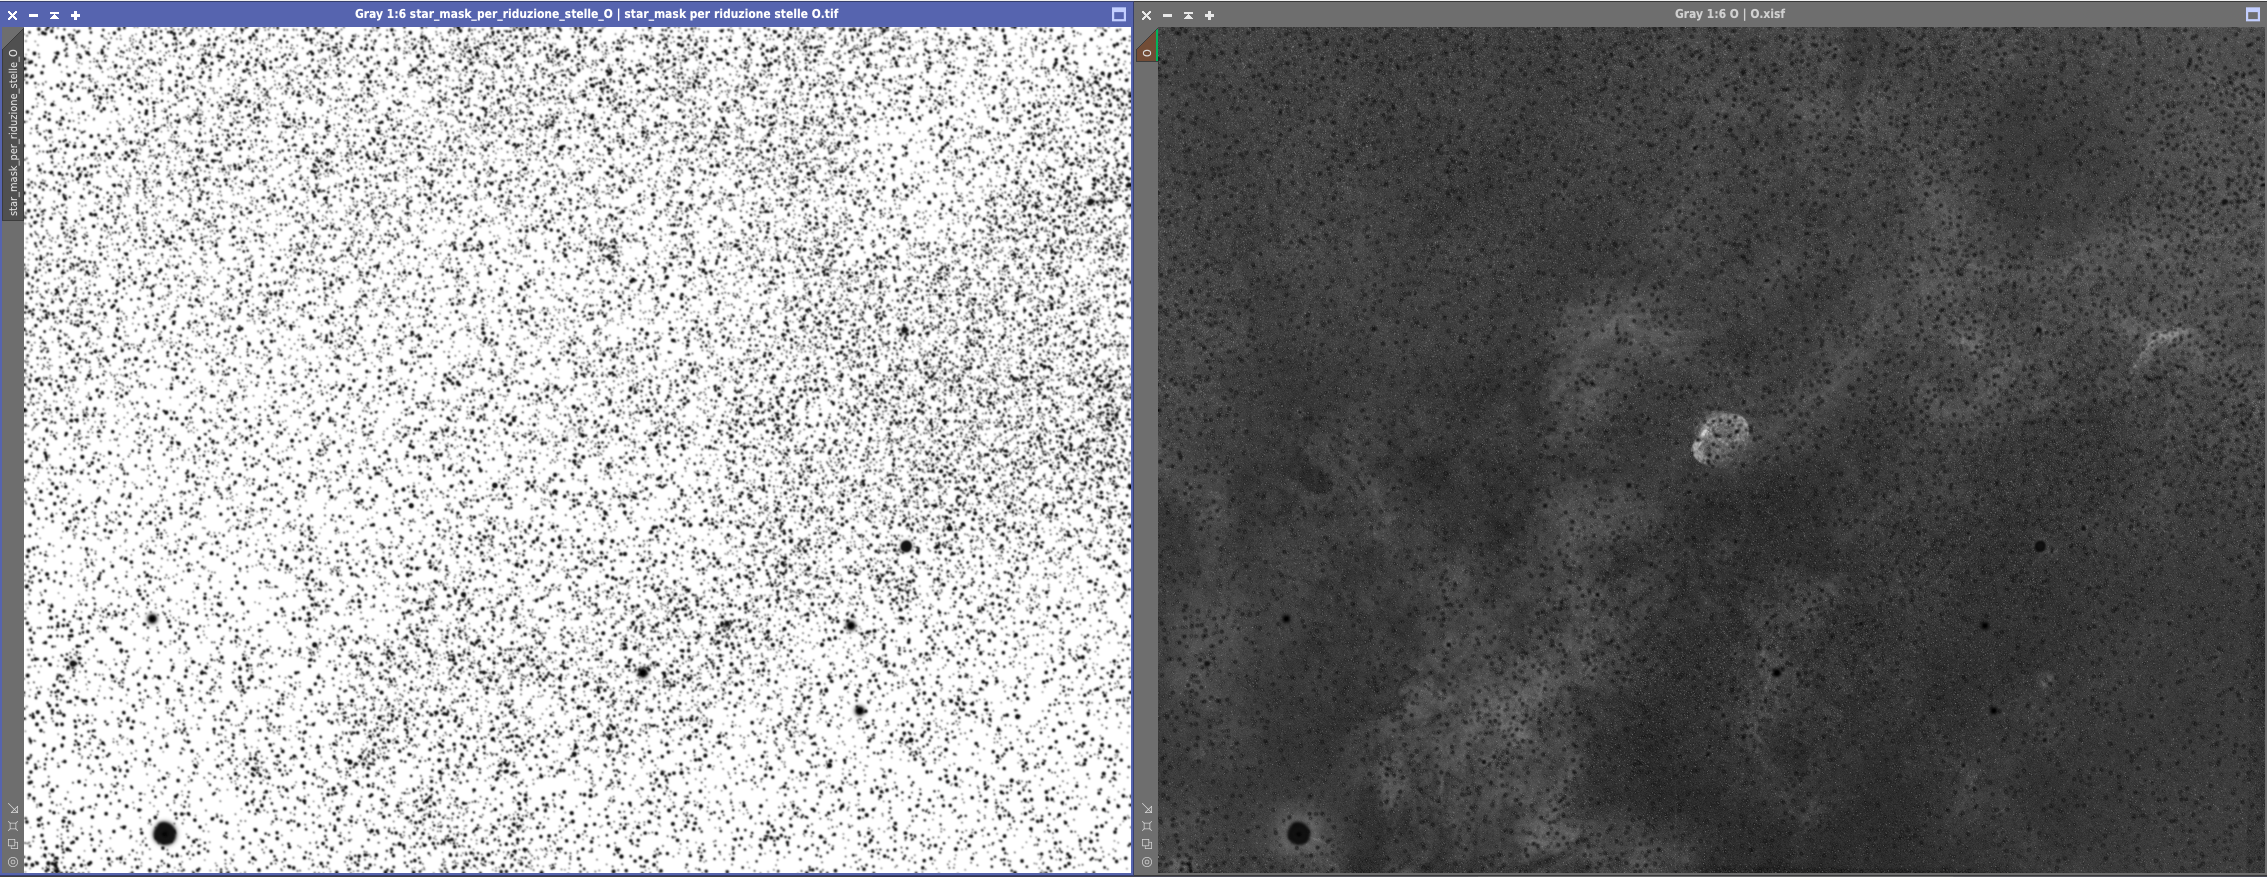Shade the O.xisf window with the roll-up button
This screenshot has height=877, width=2267.
click(x=1188, y=15)
